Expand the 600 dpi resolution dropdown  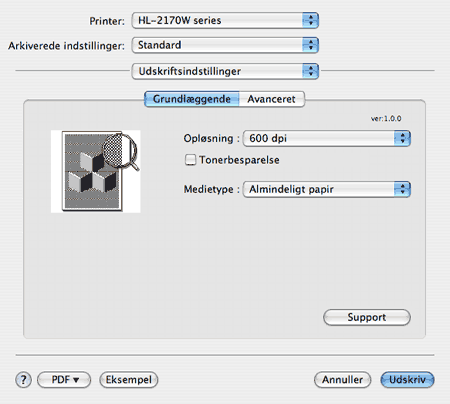click(327, 138)
